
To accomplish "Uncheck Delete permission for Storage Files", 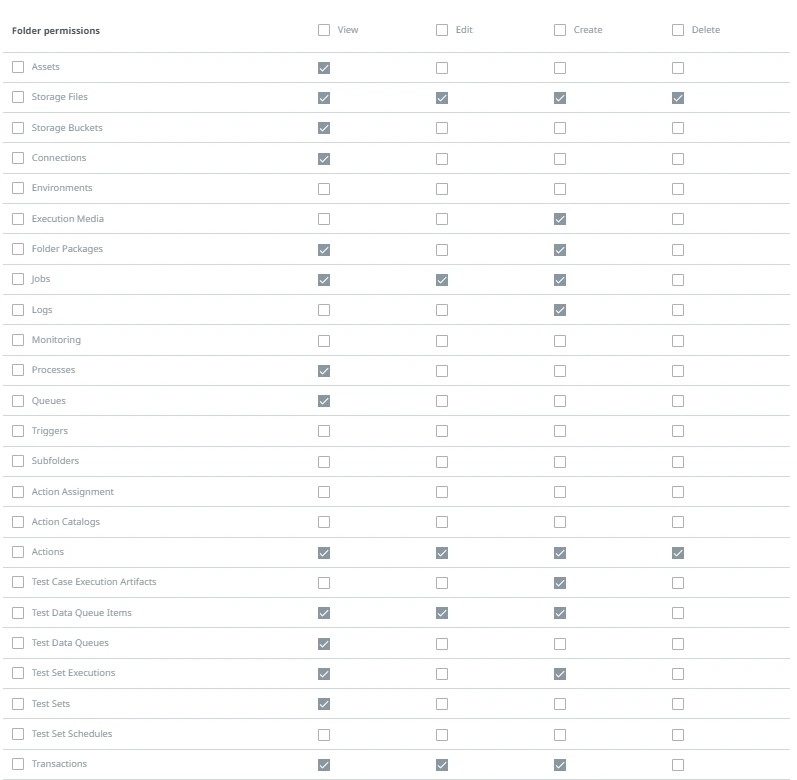I will [x=678, y=98].
